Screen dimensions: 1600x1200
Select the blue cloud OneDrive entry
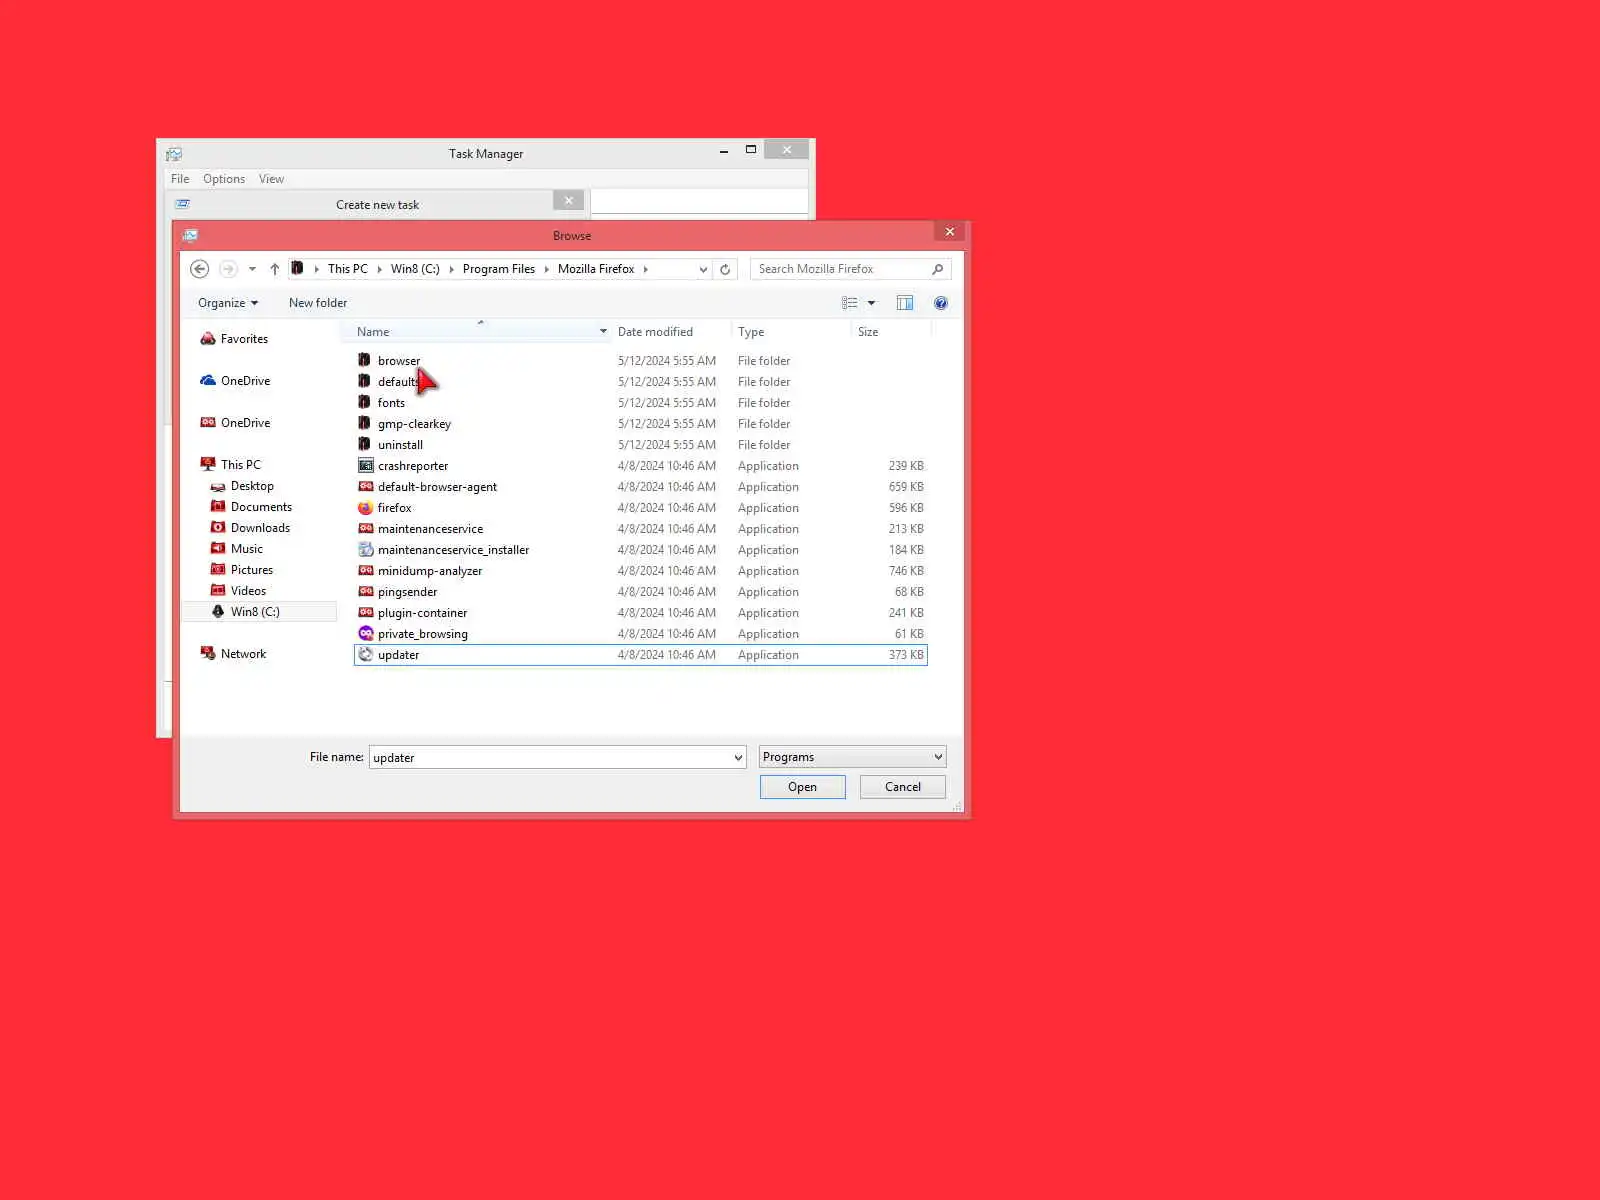(x=245, y=381)
